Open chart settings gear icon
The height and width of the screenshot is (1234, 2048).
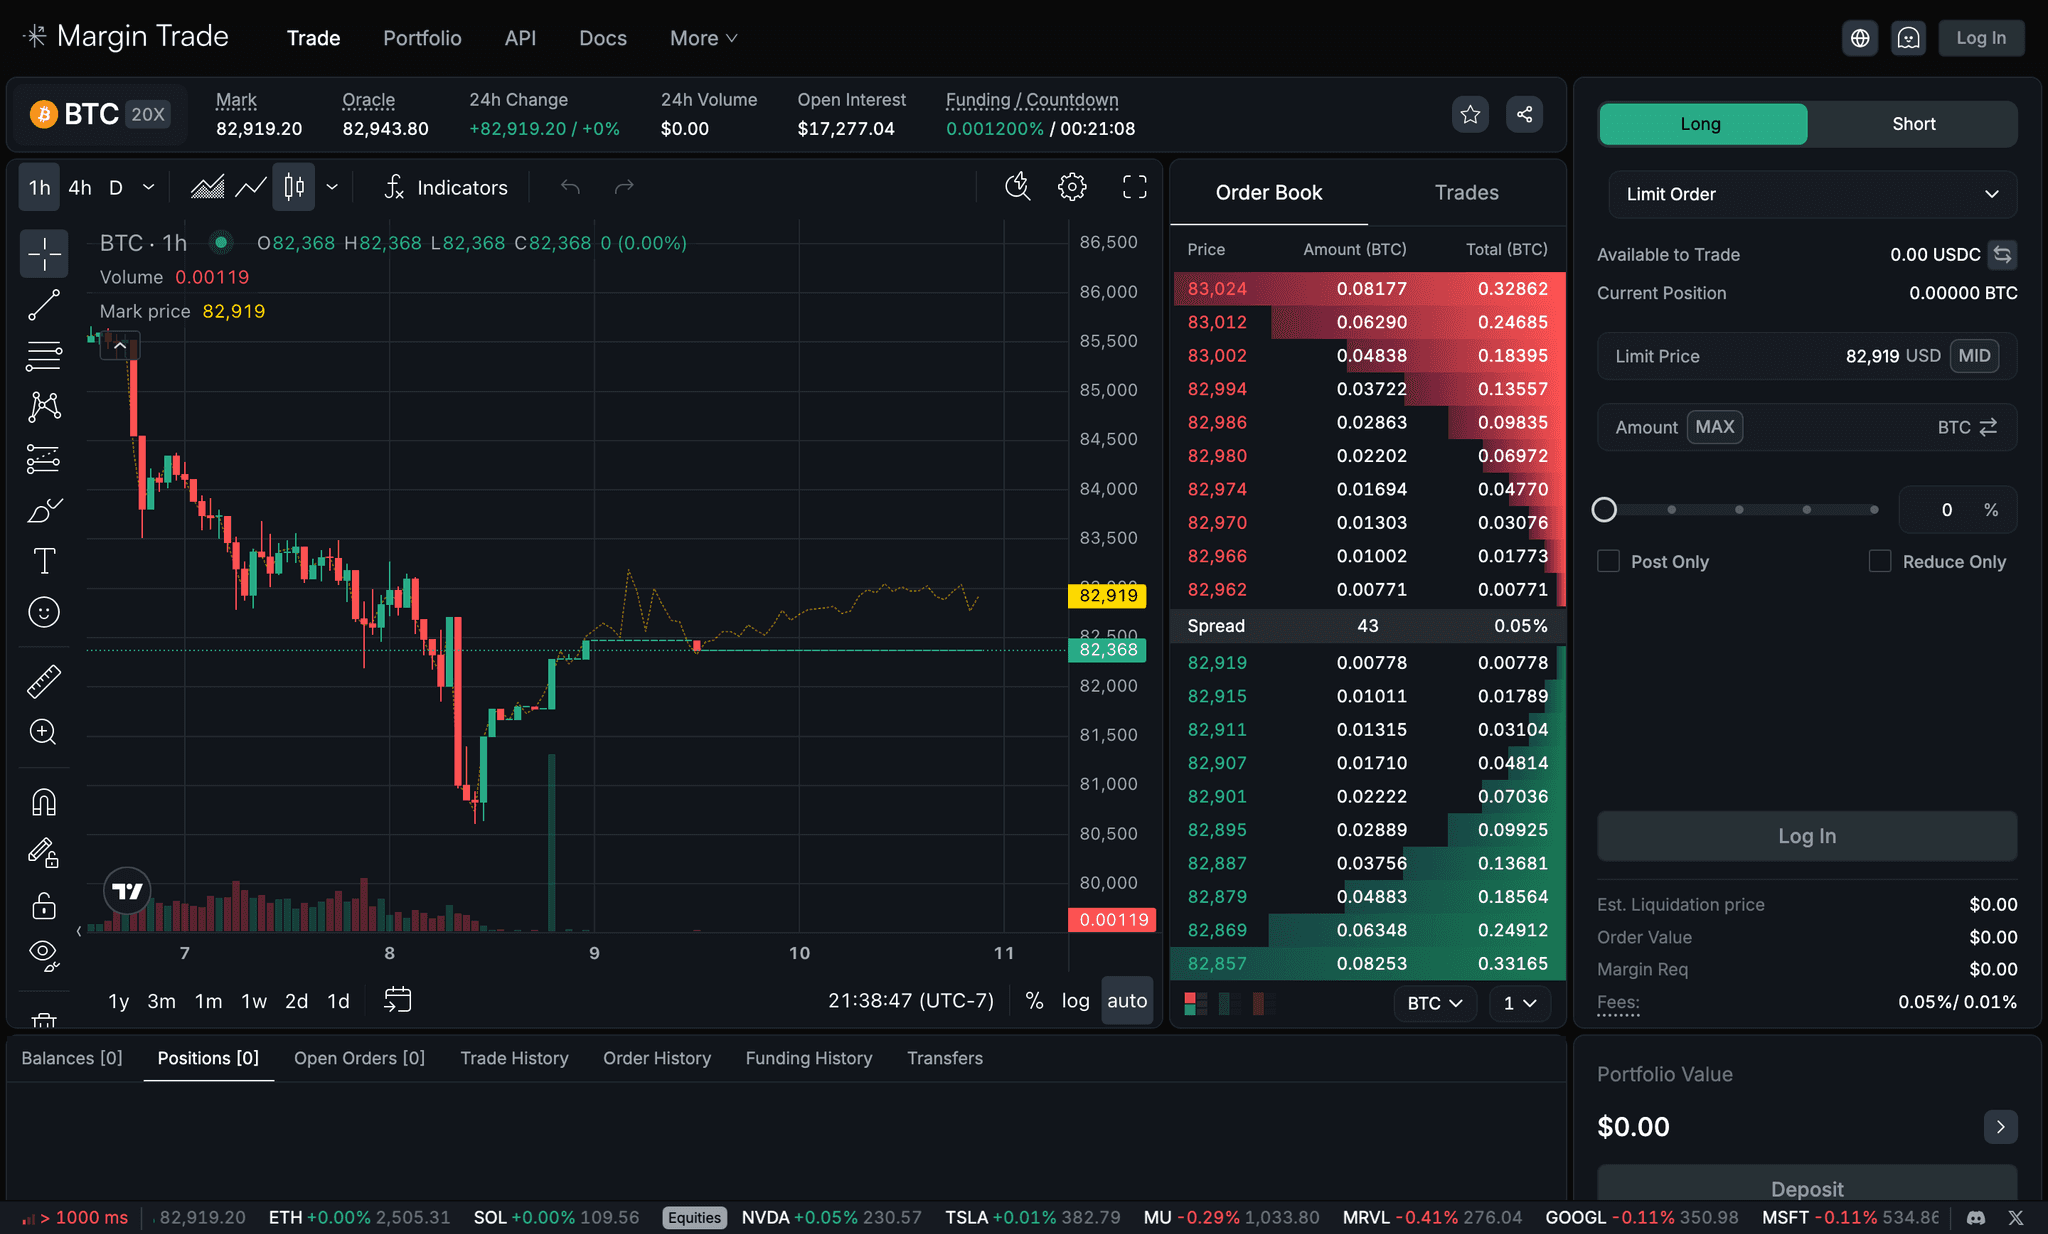coord(1072,187)
